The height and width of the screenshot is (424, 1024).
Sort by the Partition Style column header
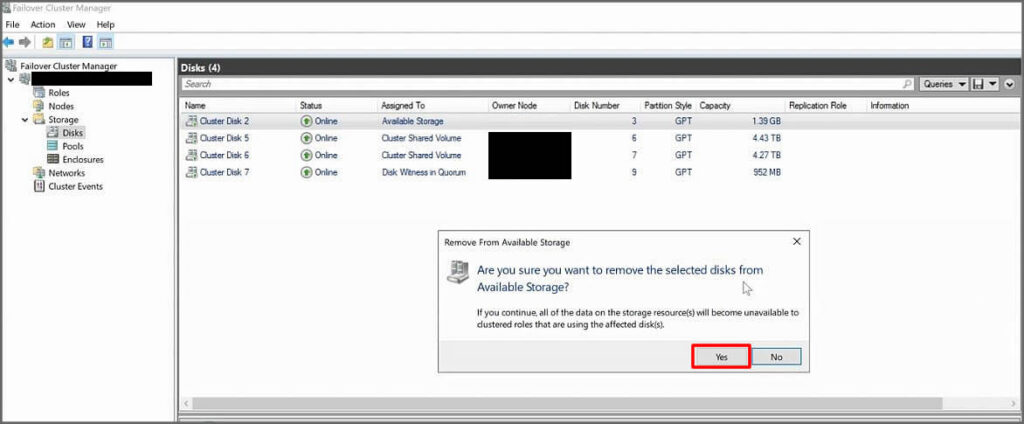click(667, 105)
